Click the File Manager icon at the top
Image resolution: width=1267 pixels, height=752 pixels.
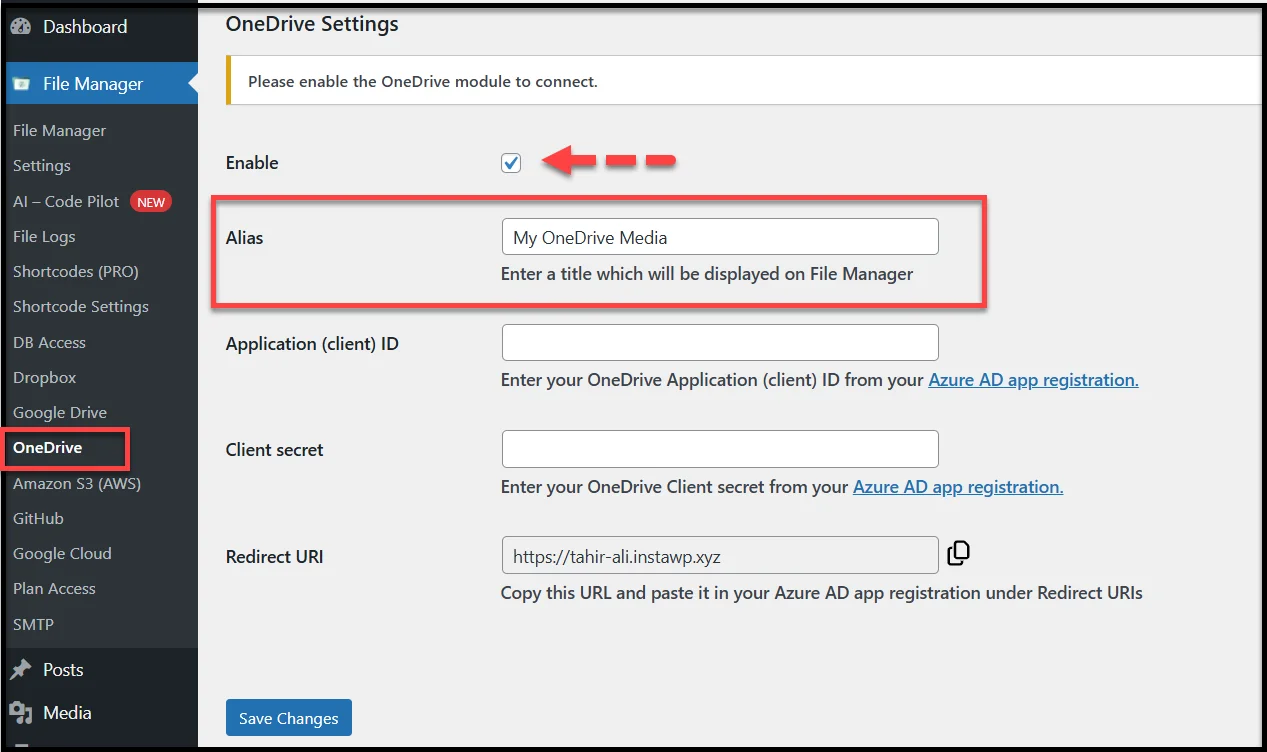(x=21, y=83)
